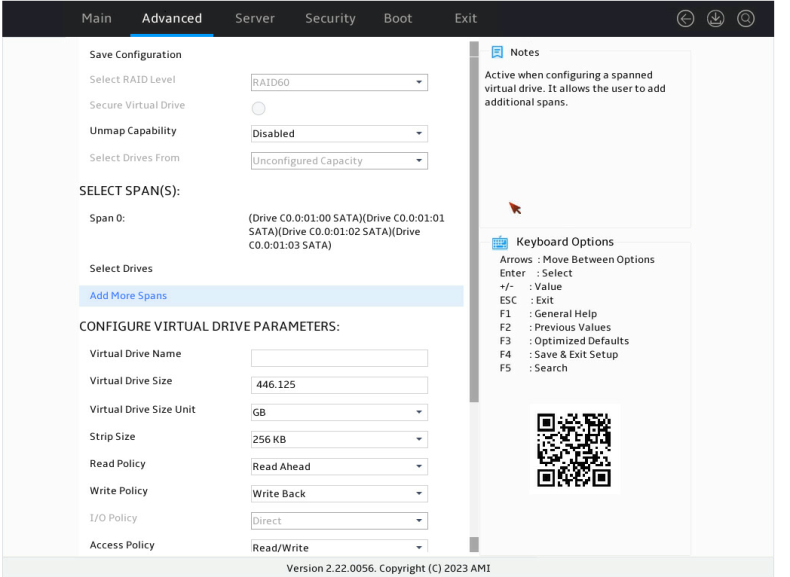Expand the Strip Size dropdown
This screenshot has width=790, height=577.
(x=339, y=439)
